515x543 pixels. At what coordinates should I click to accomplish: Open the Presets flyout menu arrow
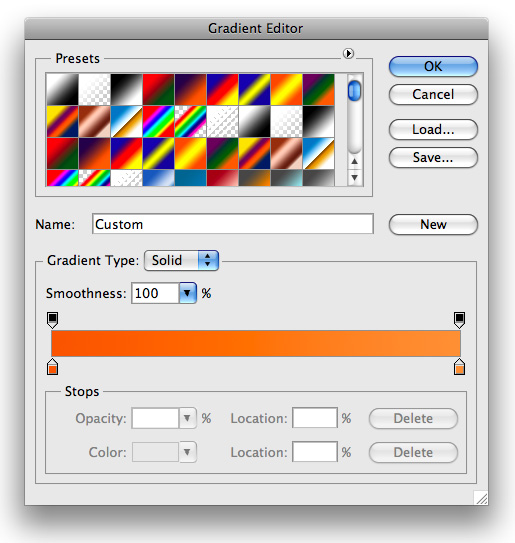click(348, 54)
